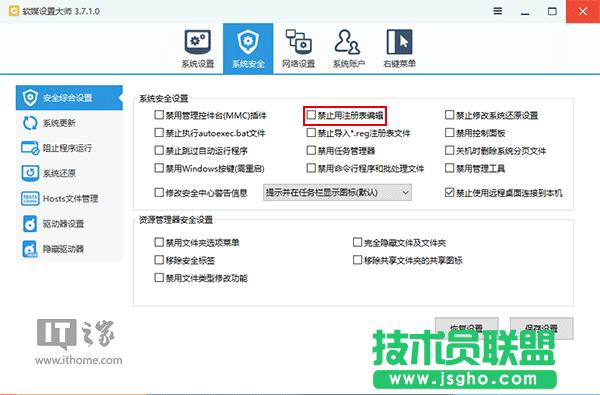Select 隐藏驱动器 in the sidebar
This screenshot has height=395, width=600.
pyautogui.click(x=69, y=249)
